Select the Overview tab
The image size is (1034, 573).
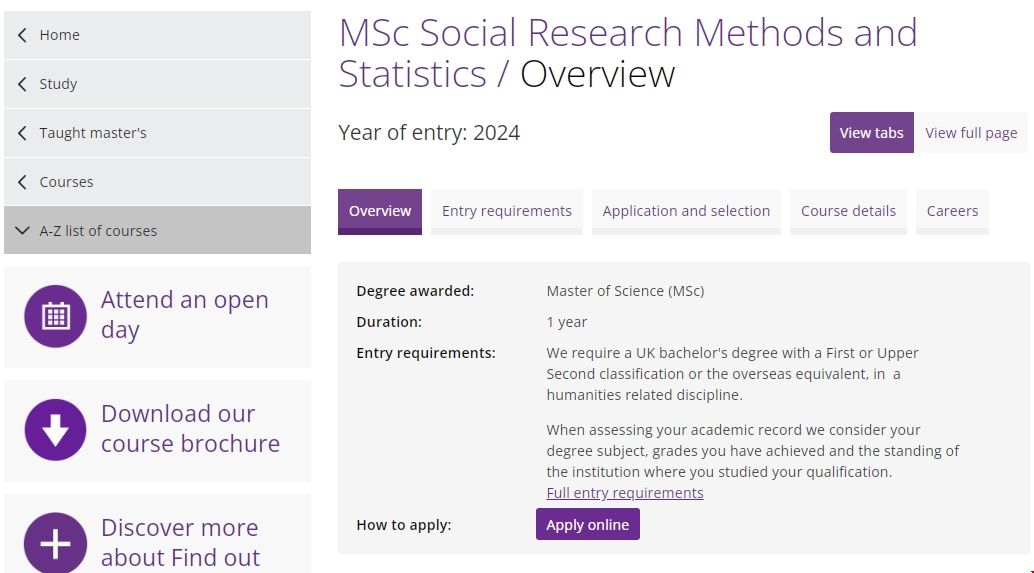point(380,211)
